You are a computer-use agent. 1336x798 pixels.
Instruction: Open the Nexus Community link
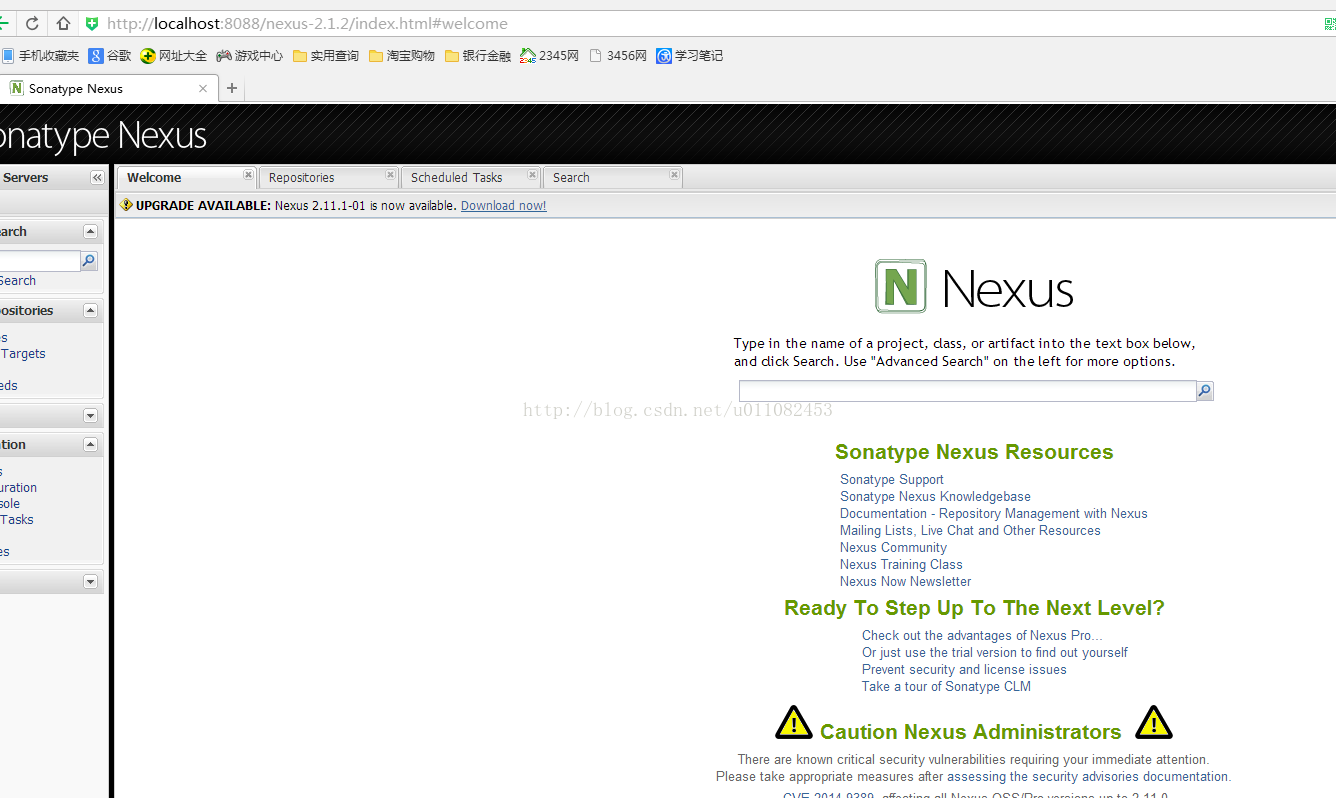tap(893, 547)
